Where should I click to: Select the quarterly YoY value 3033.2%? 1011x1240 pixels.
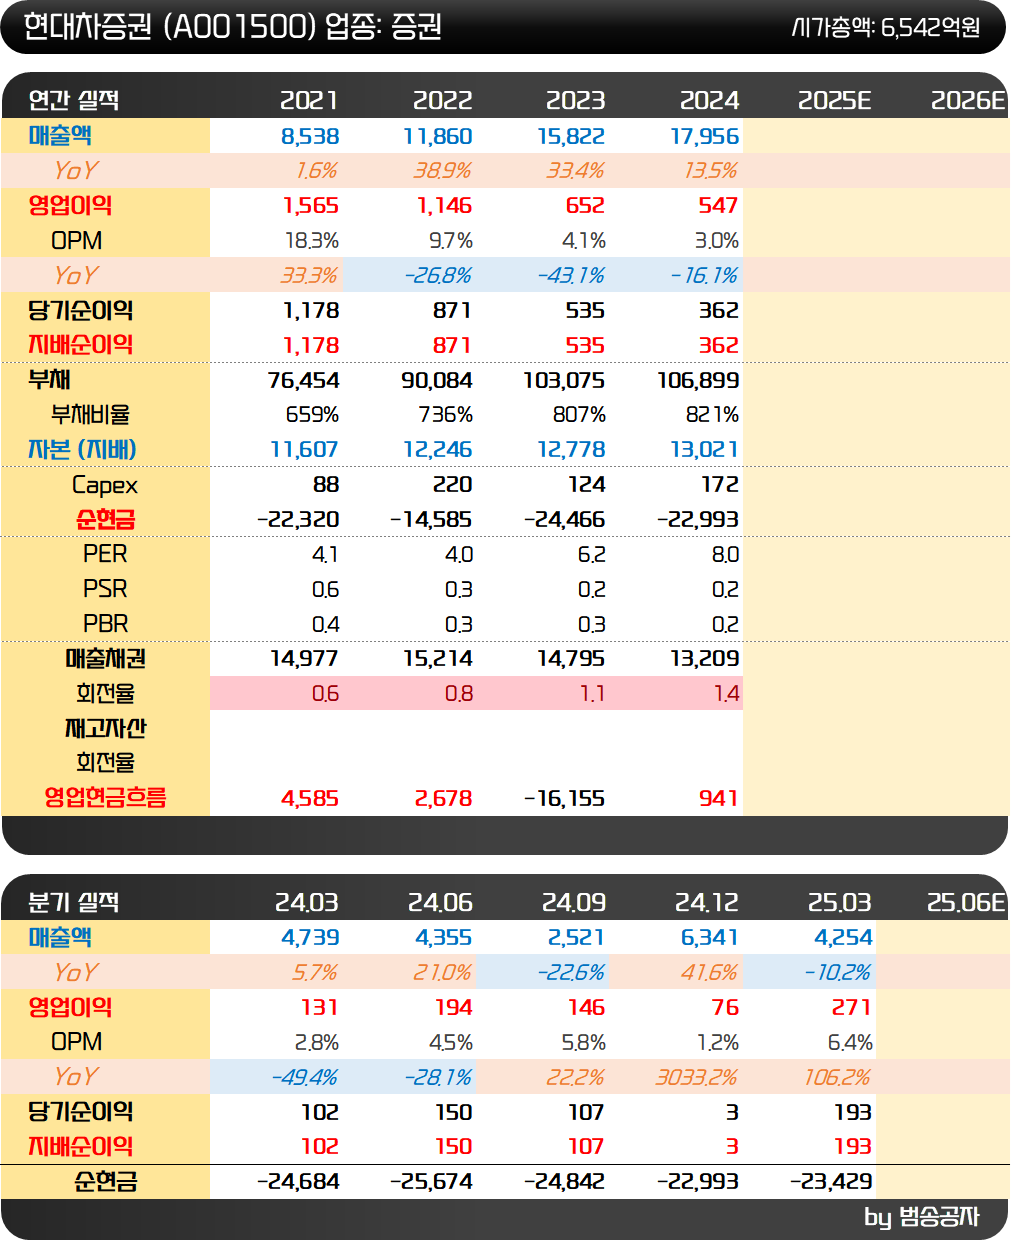(696, 1078)
